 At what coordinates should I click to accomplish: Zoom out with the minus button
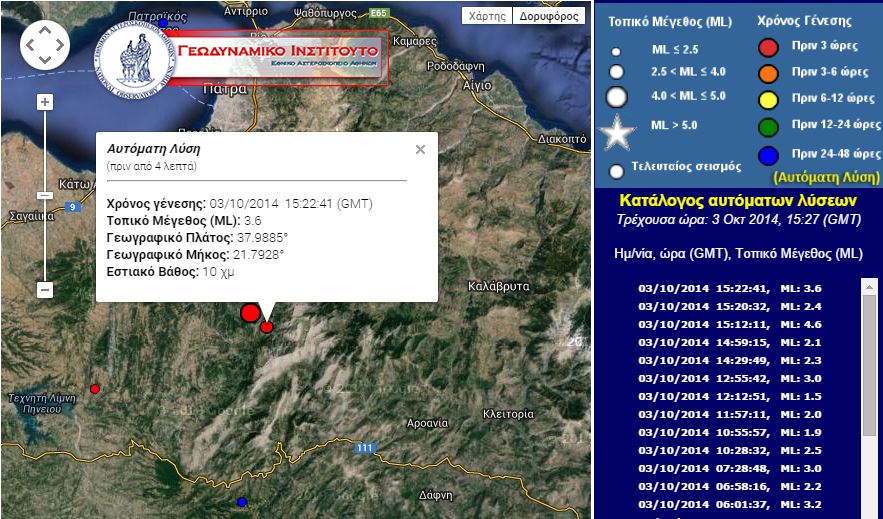[45, 289]
